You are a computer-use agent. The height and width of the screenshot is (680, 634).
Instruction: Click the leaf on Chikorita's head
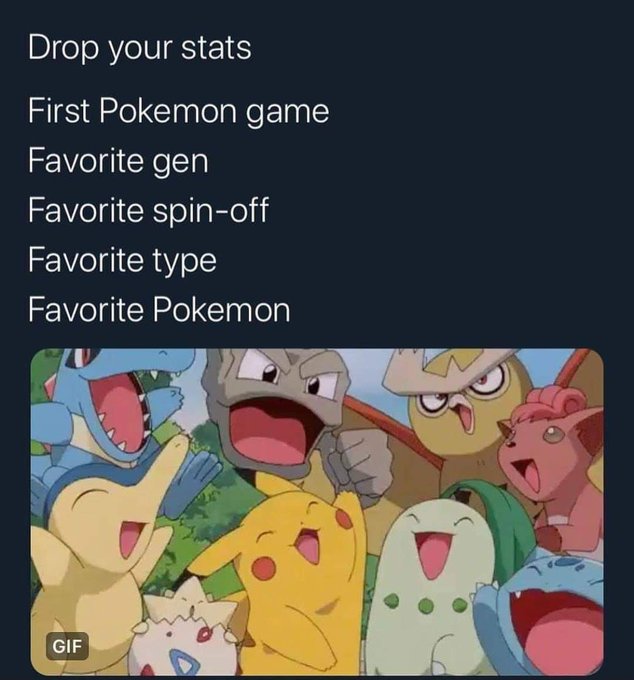pyautogui.click(x=490, y=512)
